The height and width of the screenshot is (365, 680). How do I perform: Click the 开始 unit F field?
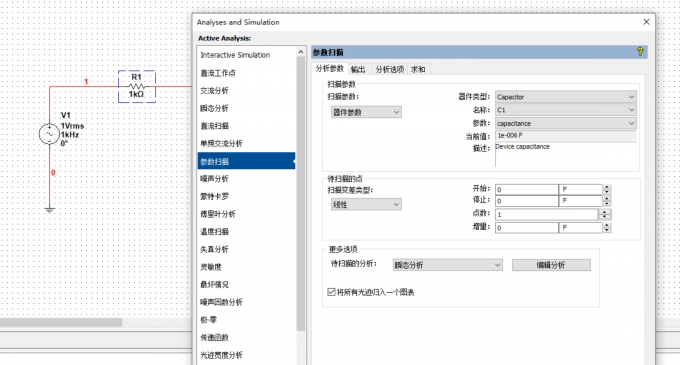[x=580, y=189]
